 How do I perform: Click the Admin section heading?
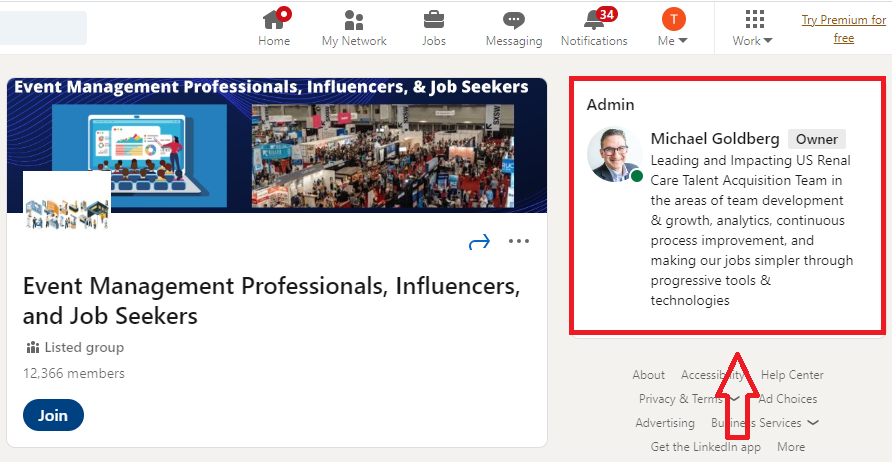[x=610, y=105]
